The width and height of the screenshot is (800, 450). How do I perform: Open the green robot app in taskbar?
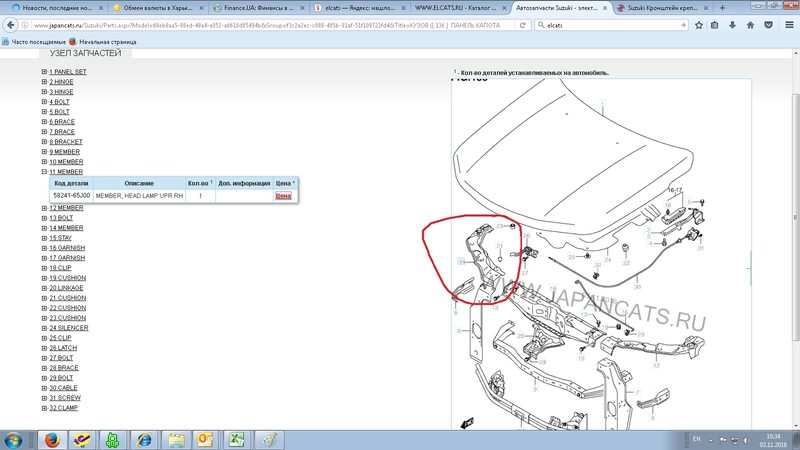tap(112, 440)
